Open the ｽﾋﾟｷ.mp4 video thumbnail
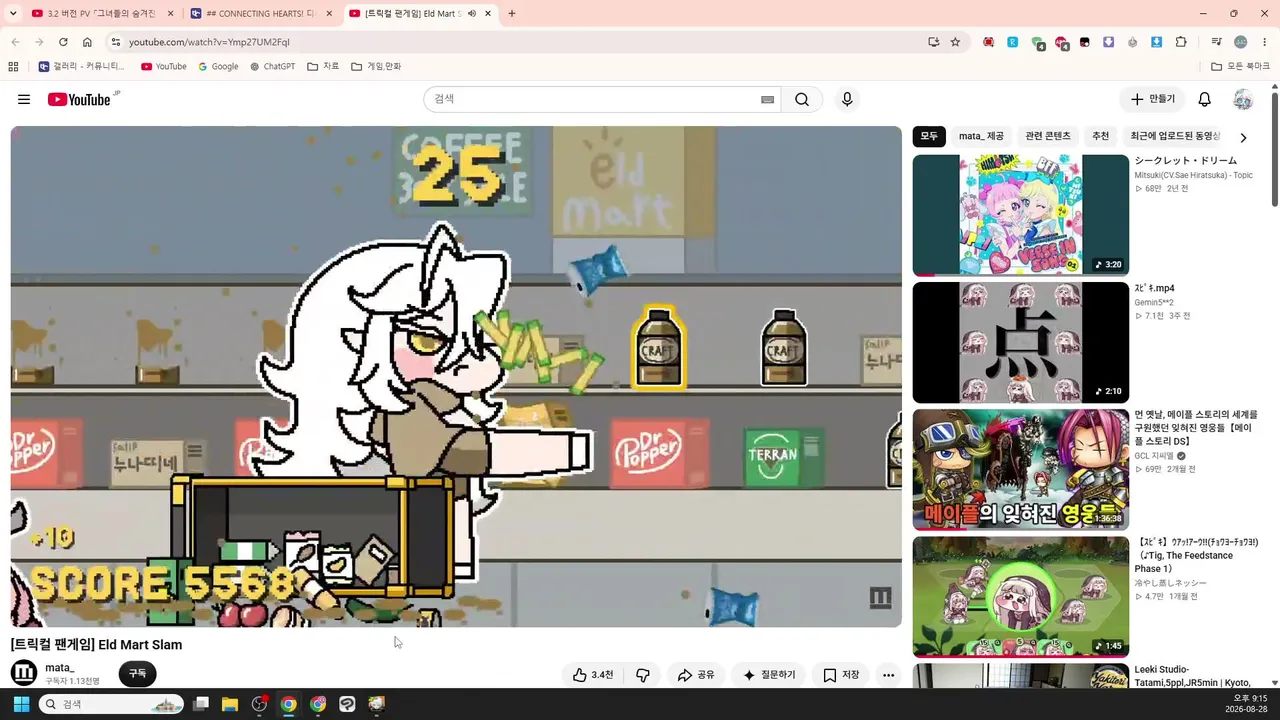The height and width of the screenshot is (720, 1280). point(1020,342)
